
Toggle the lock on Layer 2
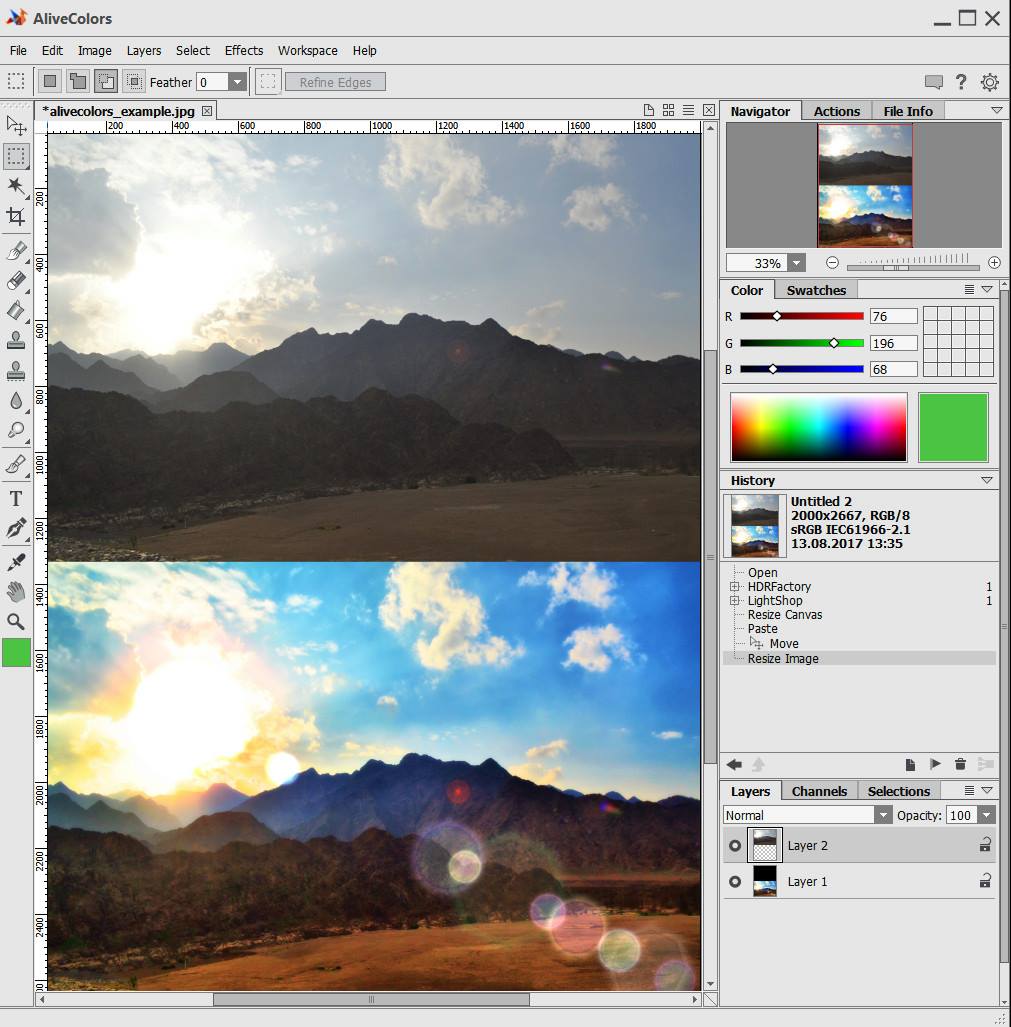coord(985,846)
